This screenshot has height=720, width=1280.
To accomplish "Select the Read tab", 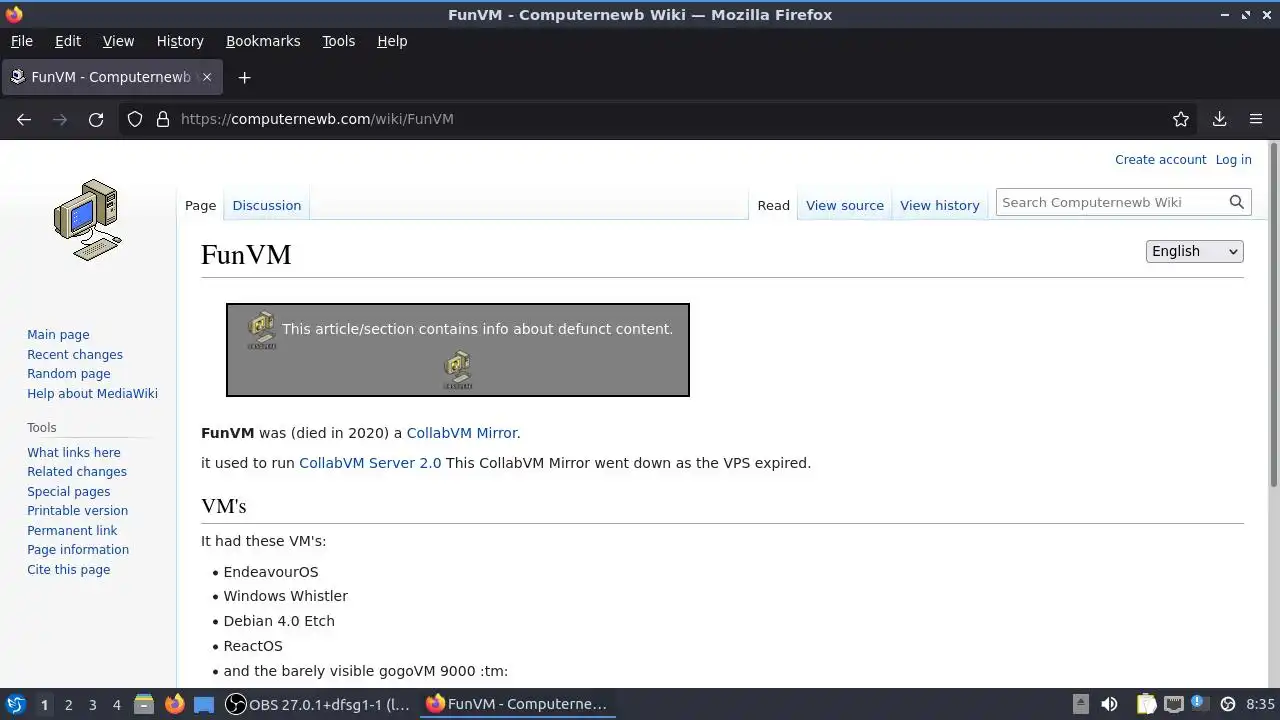I will coord(773,205).
